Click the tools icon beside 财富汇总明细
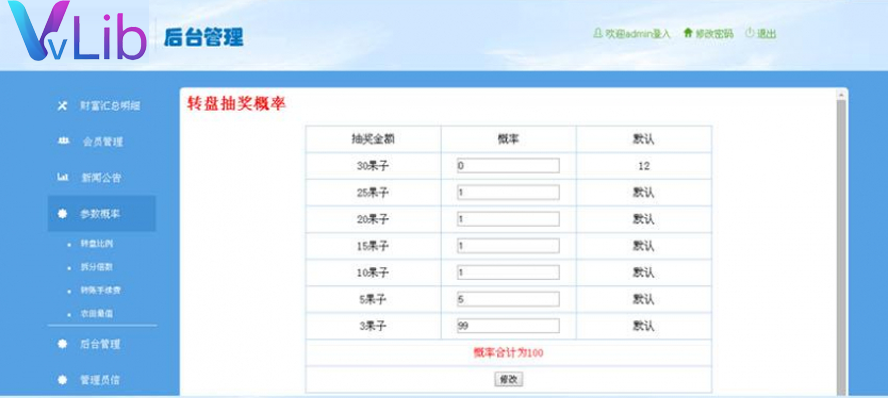Viewport: 888px width, 398px height. pyautogui.click(x=62, y=106)
